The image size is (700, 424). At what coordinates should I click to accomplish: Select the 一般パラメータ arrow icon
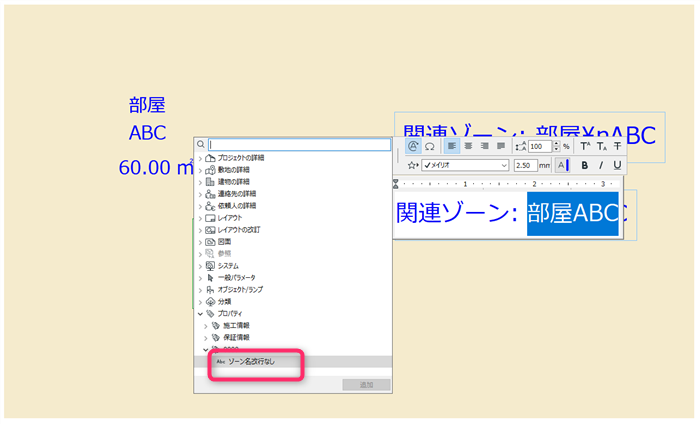[x=210, y=278]
